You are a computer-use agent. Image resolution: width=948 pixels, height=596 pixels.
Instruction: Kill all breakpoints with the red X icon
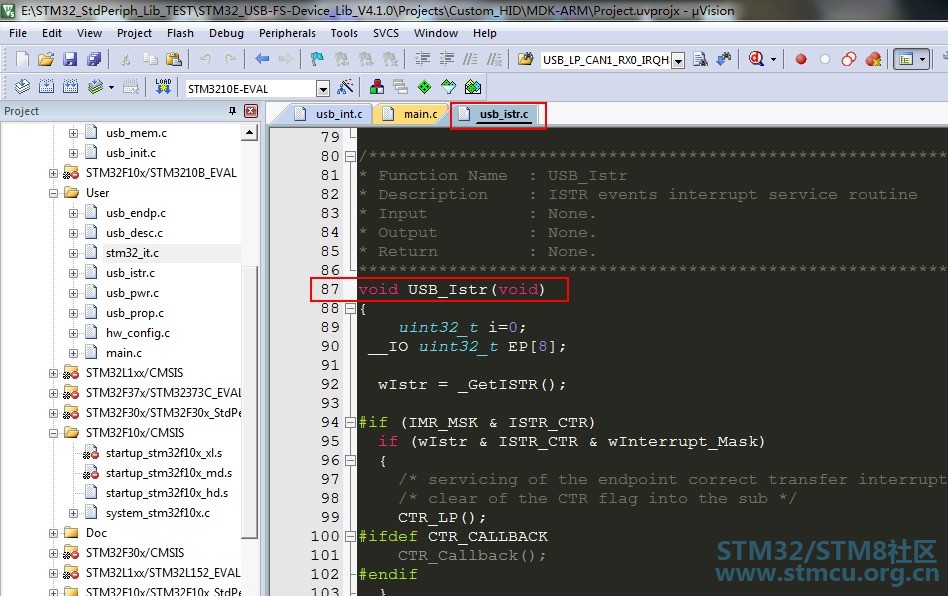(x=873, y=59)
